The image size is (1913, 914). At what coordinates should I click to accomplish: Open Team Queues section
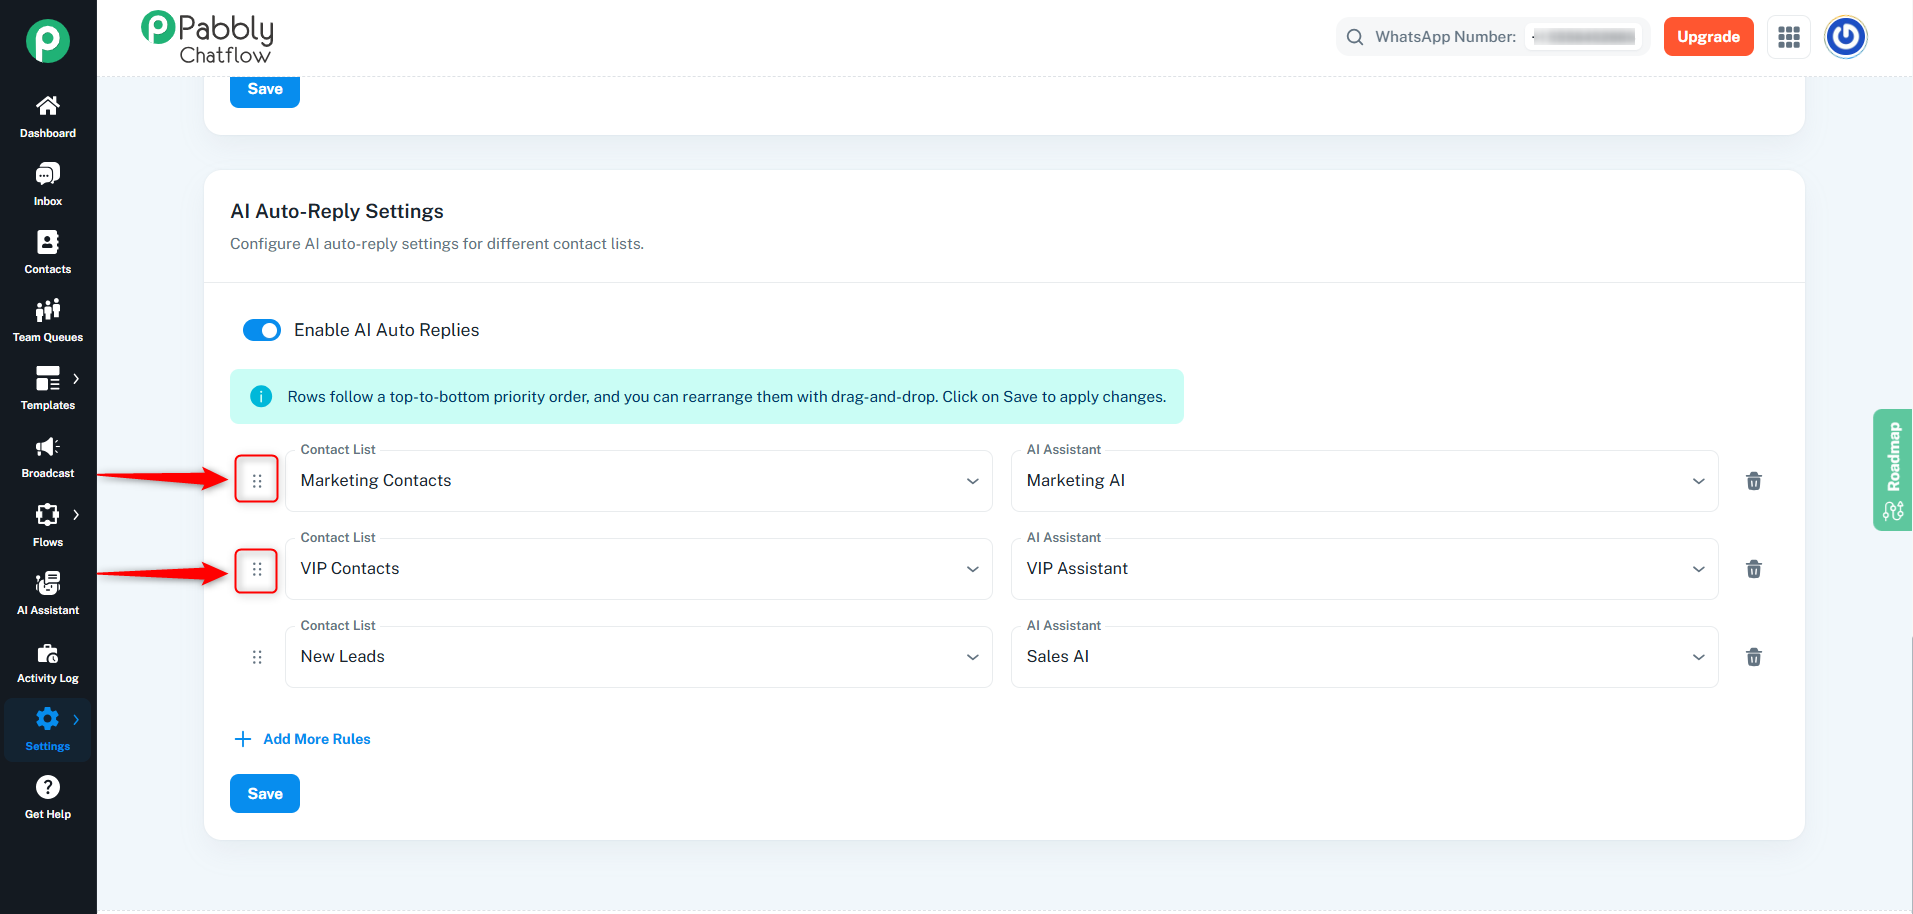tap(48, 321)
